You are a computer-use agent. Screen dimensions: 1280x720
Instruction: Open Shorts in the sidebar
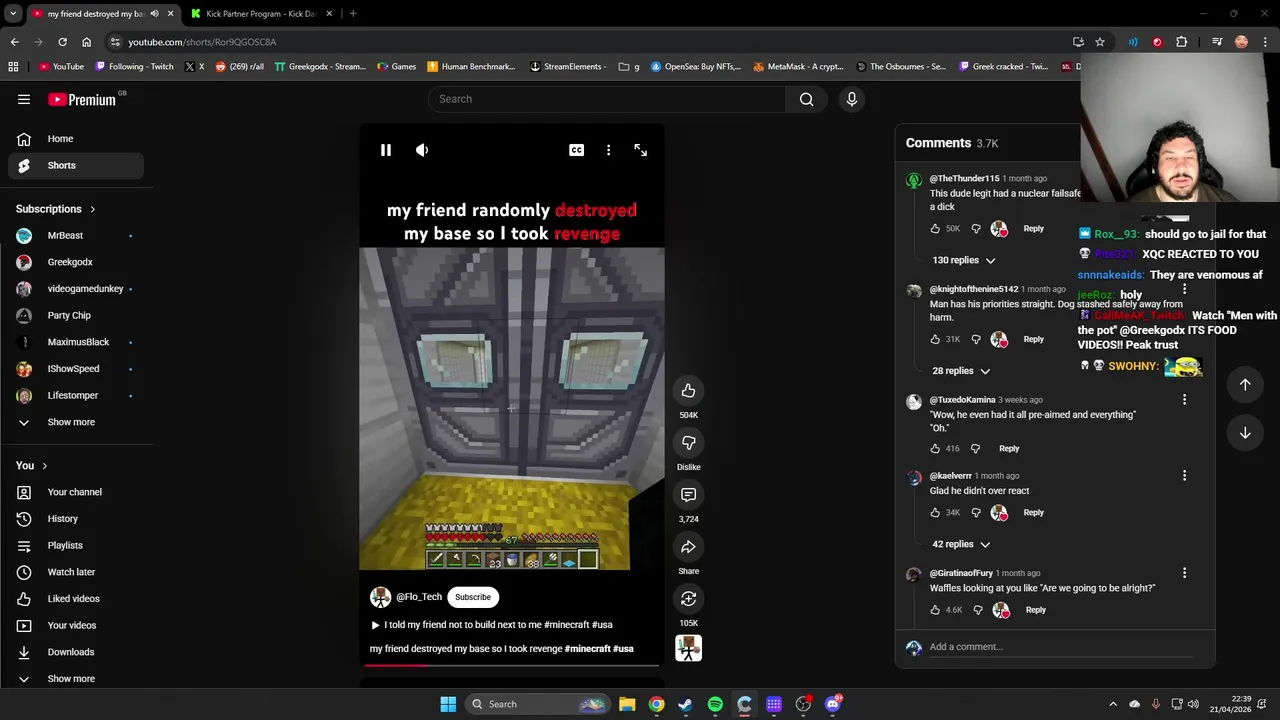pyautogui.click(x=76, y=165)
